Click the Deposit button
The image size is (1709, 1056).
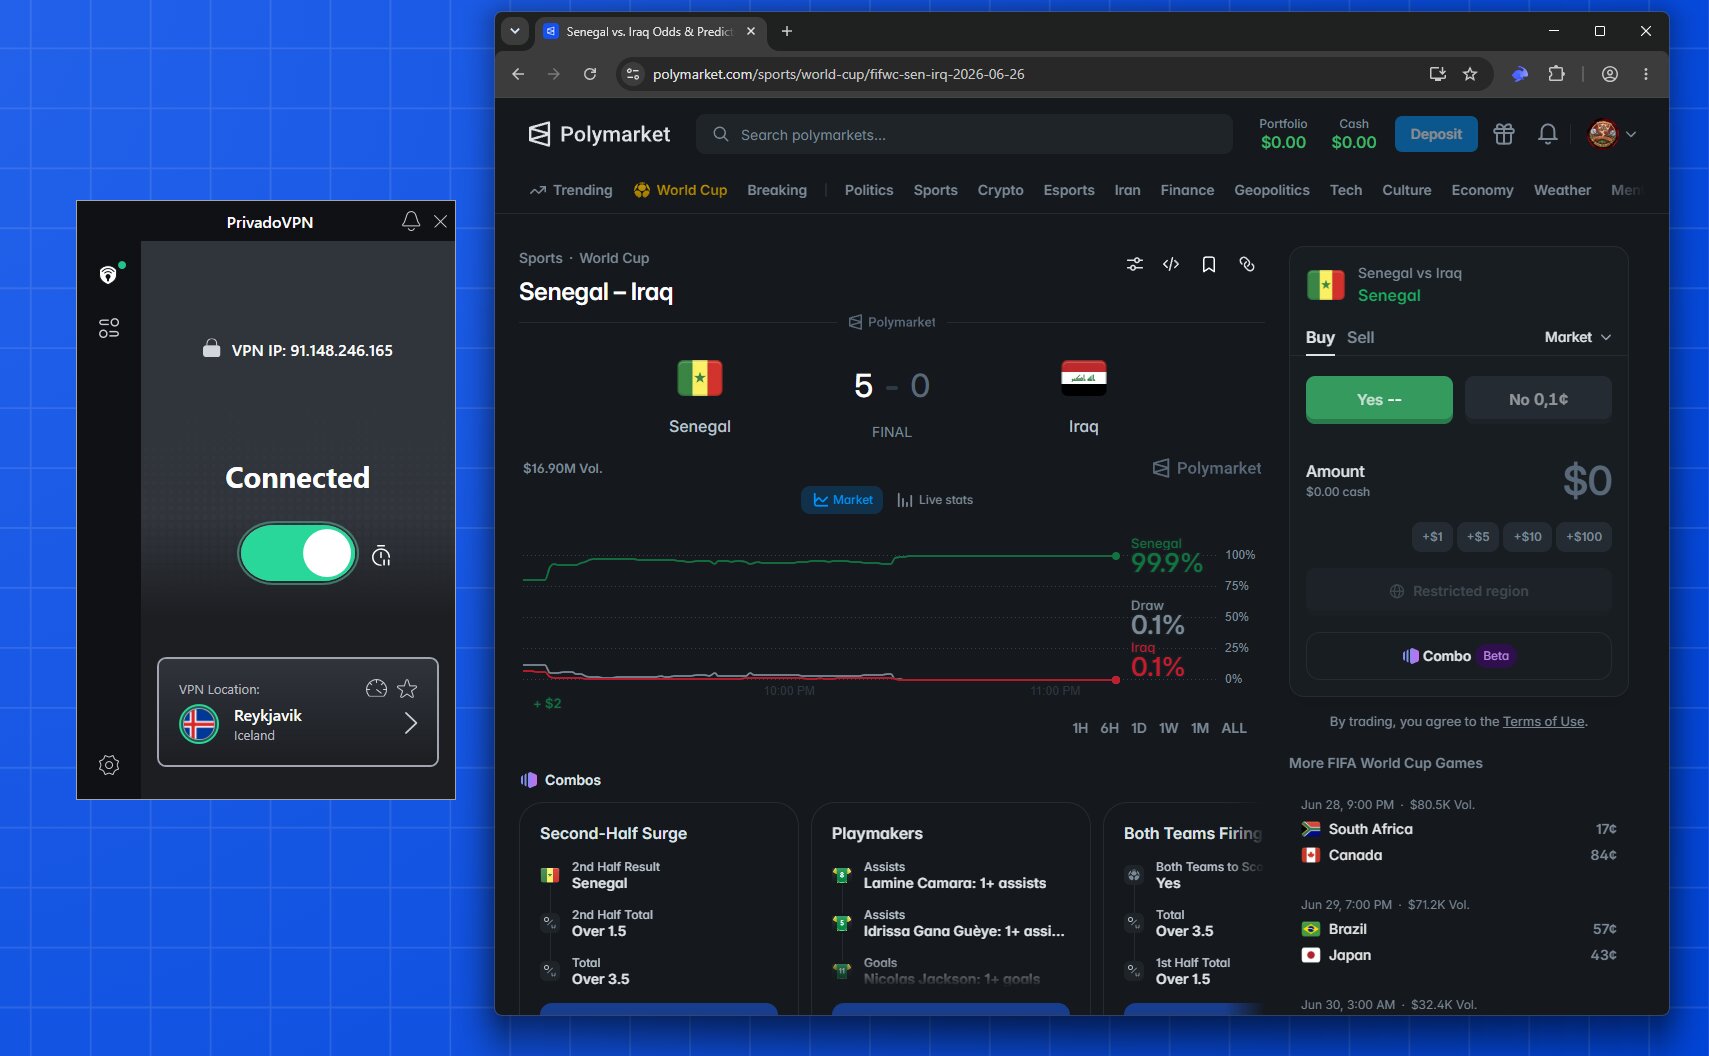pos(1436,134)
